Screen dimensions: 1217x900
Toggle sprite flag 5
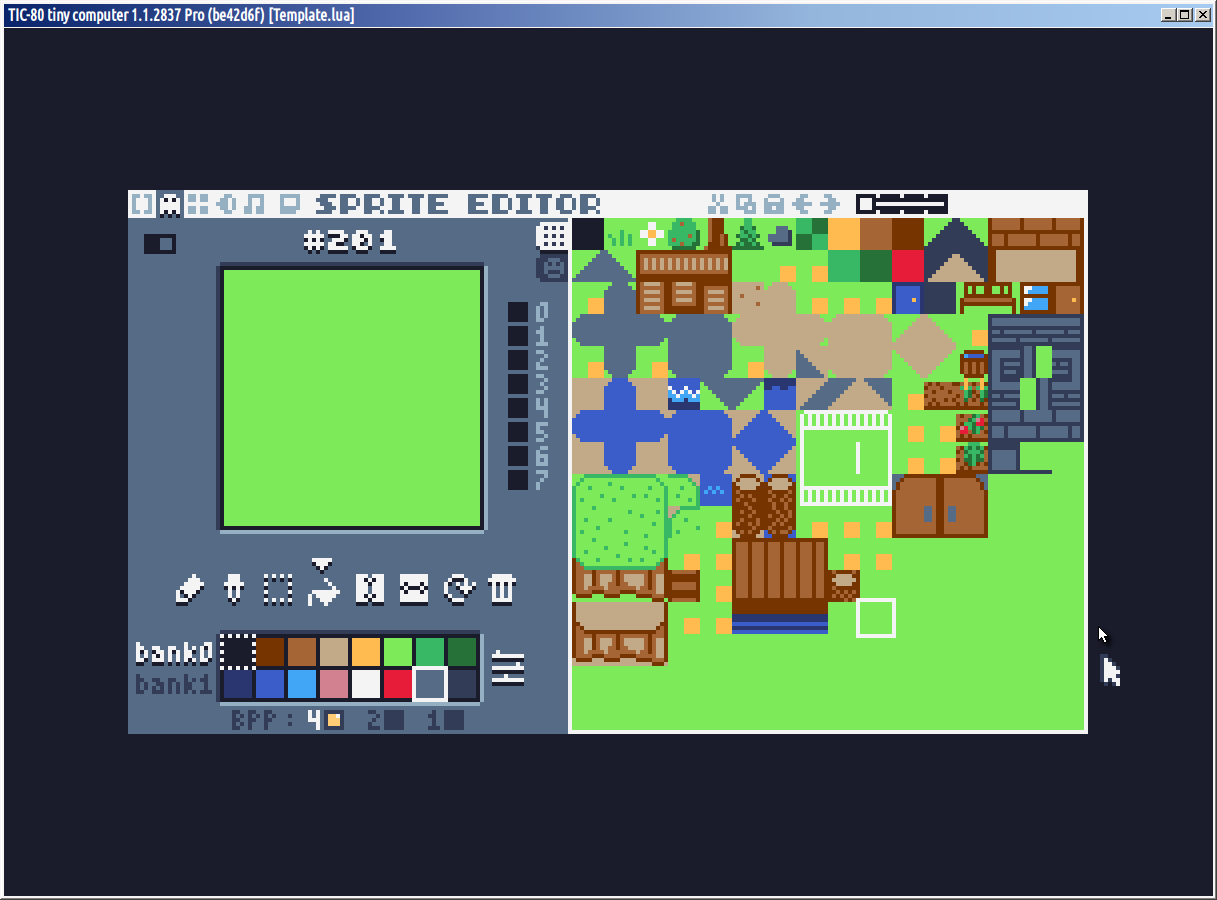point(518,432)
